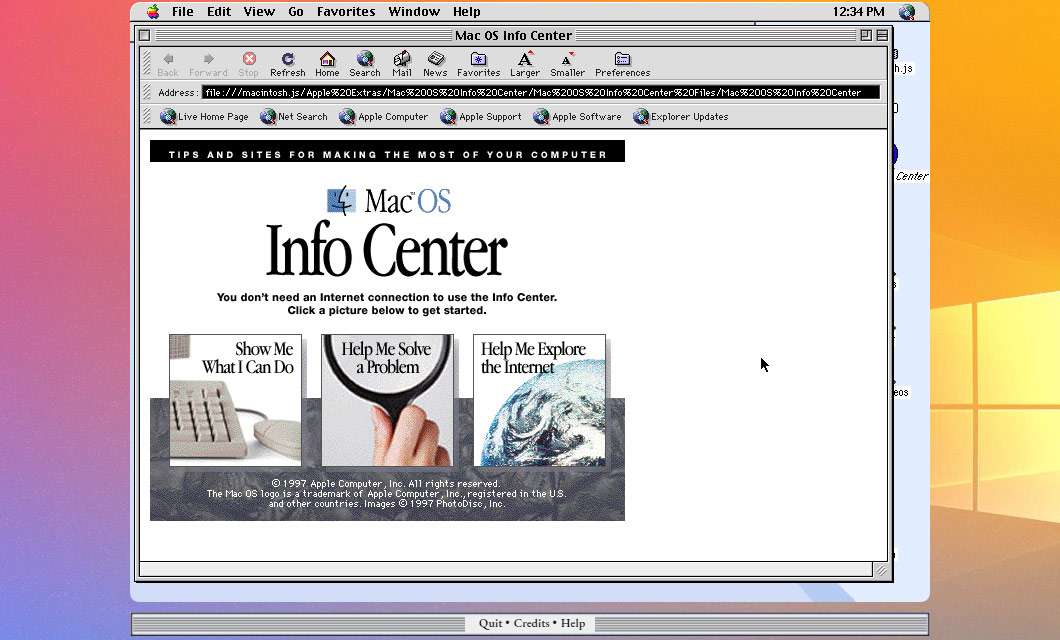
Task: Open the Apple menu
Action: 153,11
